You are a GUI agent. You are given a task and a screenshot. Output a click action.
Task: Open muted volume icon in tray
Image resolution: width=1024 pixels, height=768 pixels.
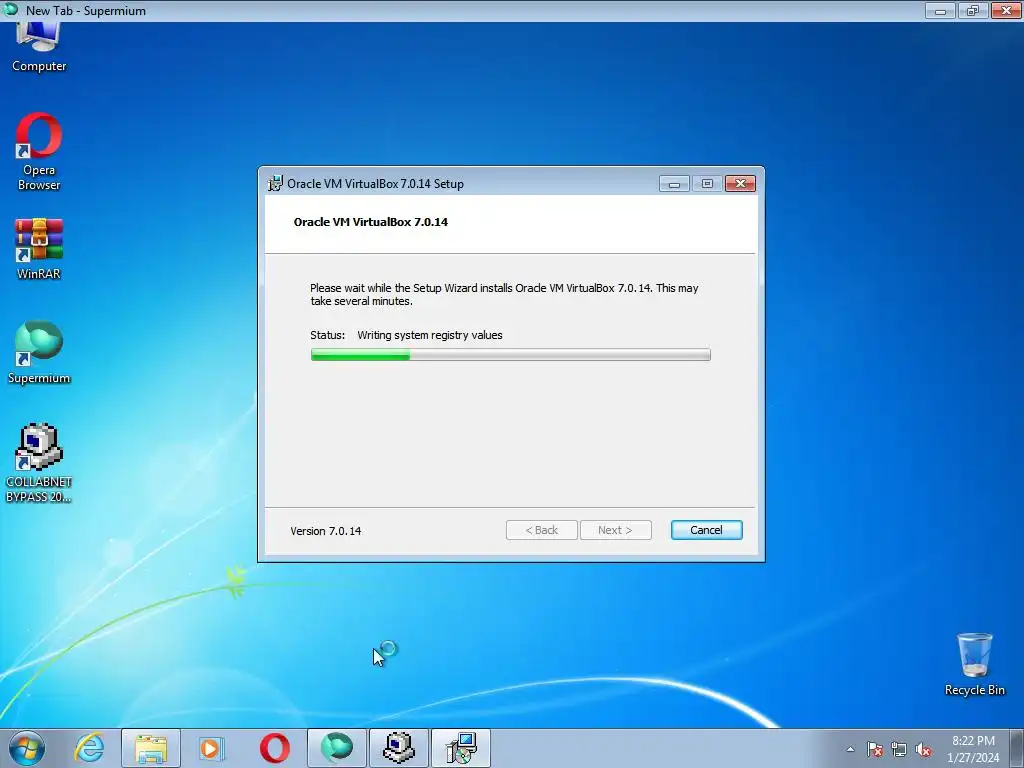coord(923,750)
